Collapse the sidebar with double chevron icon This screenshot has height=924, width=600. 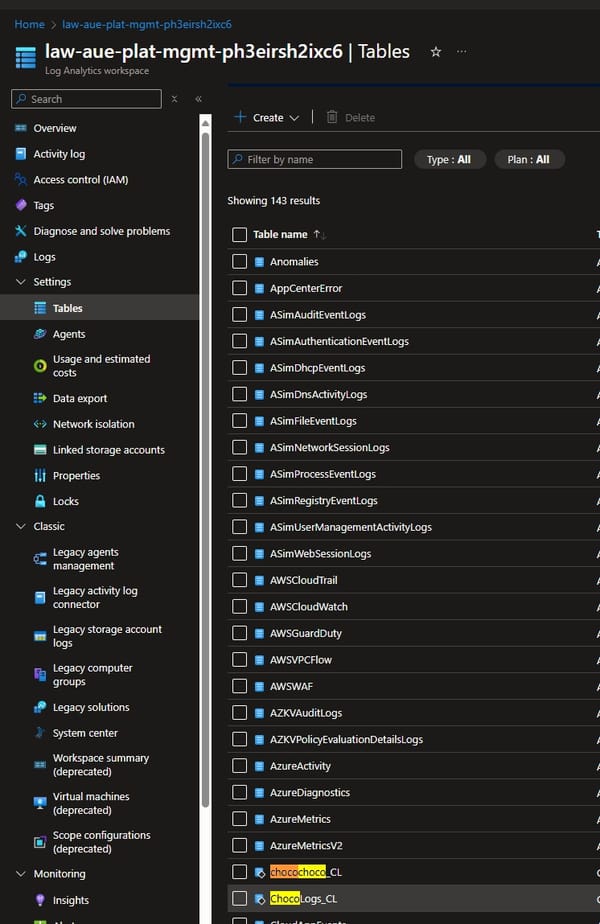(x=199, y=99)
